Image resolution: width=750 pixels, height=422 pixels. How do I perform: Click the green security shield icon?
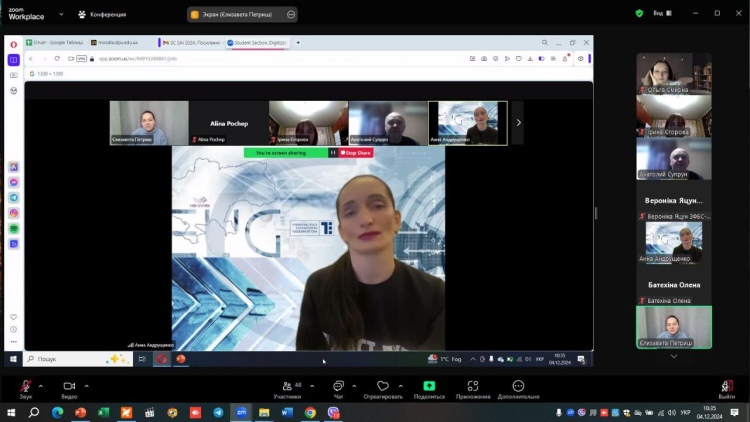[639, 14]
